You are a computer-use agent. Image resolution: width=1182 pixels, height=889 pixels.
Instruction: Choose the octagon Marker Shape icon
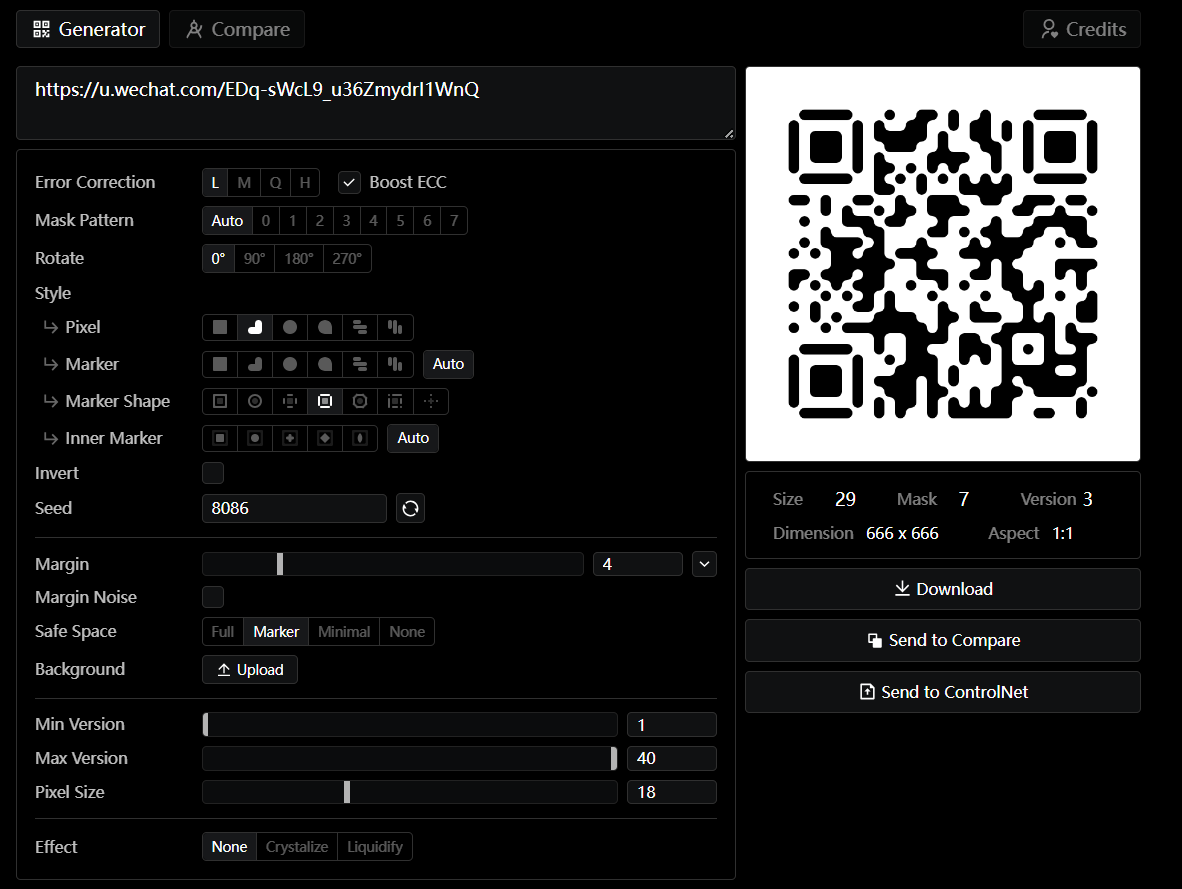tap(360, 401)
